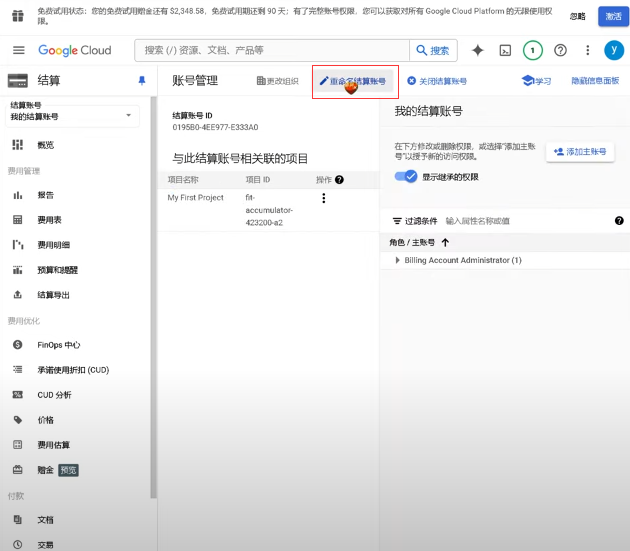The image size is (630, 551).
Task: Click the 交易 transactions clock icon
Action: (18, 545)
